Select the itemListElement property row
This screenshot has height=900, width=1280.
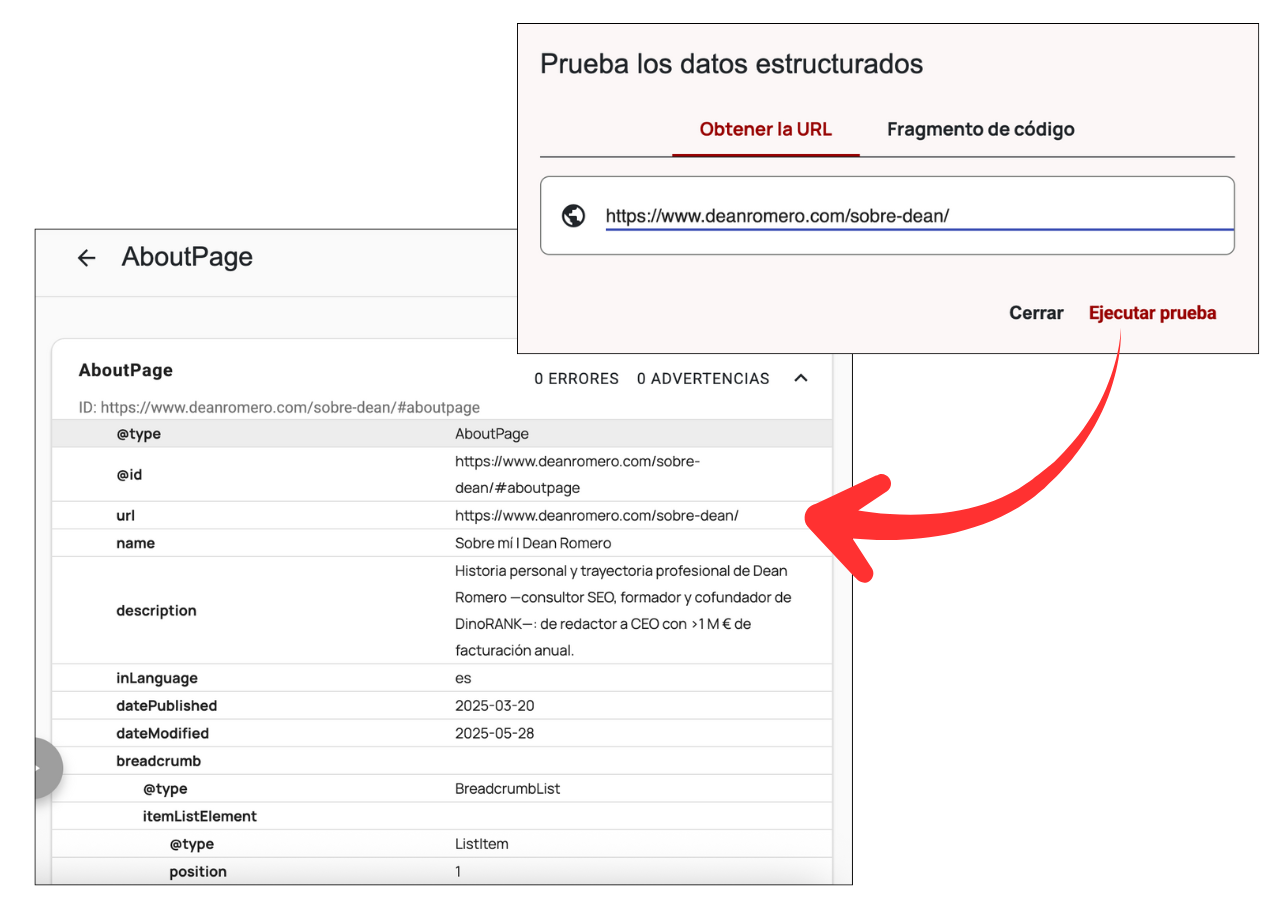tap(200, 816)
